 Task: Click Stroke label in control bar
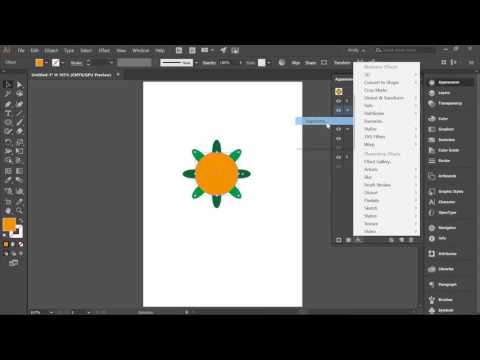(76, 63)
